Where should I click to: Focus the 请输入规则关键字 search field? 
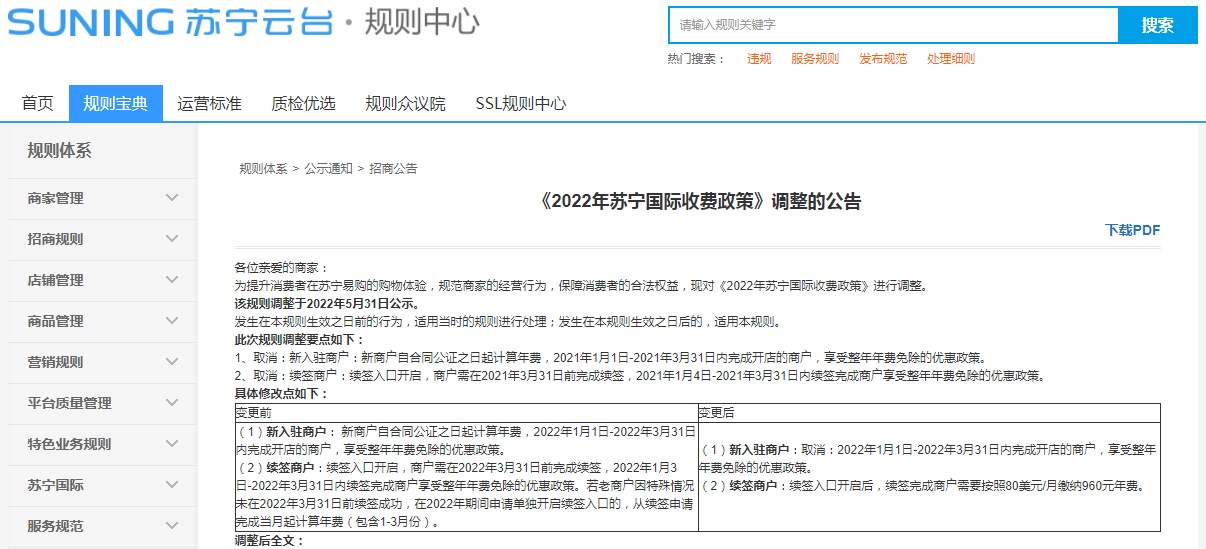[893, 25]
